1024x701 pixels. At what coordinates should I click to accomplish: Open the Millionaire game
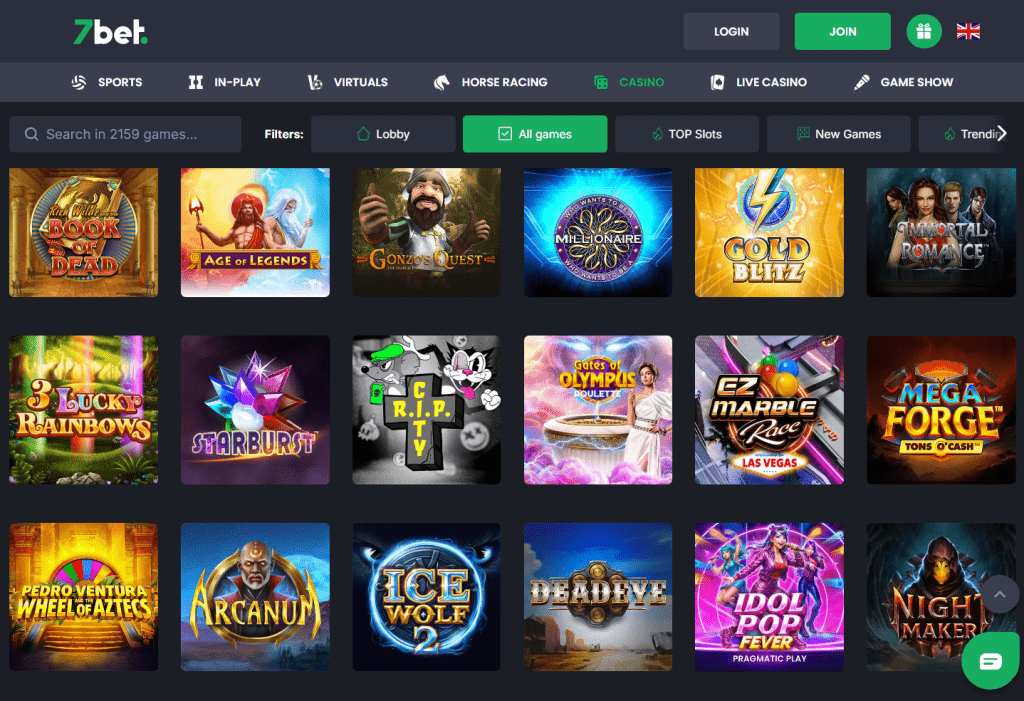(598, 233)
